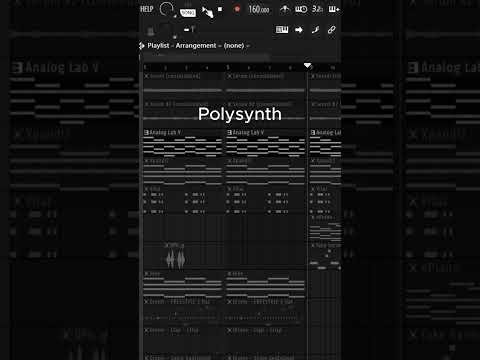
Task: Select the first Analog Lab V clip
Action: coord(183,143)
